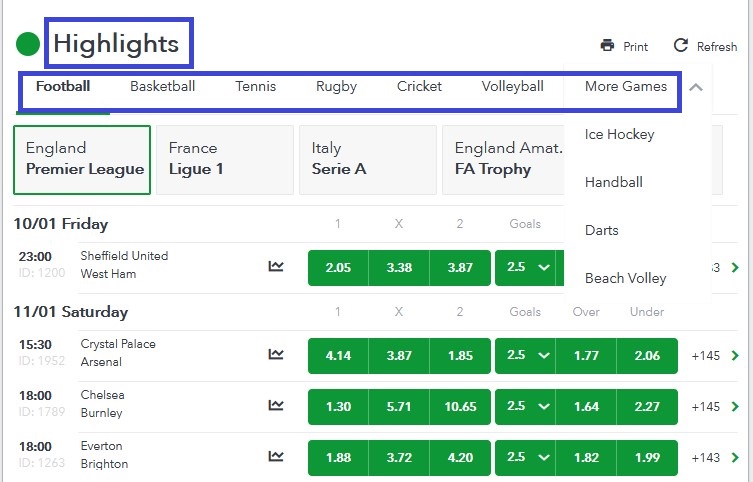
Task: Open stats chart for Crystal Palace match
Action: click(276, 354)
